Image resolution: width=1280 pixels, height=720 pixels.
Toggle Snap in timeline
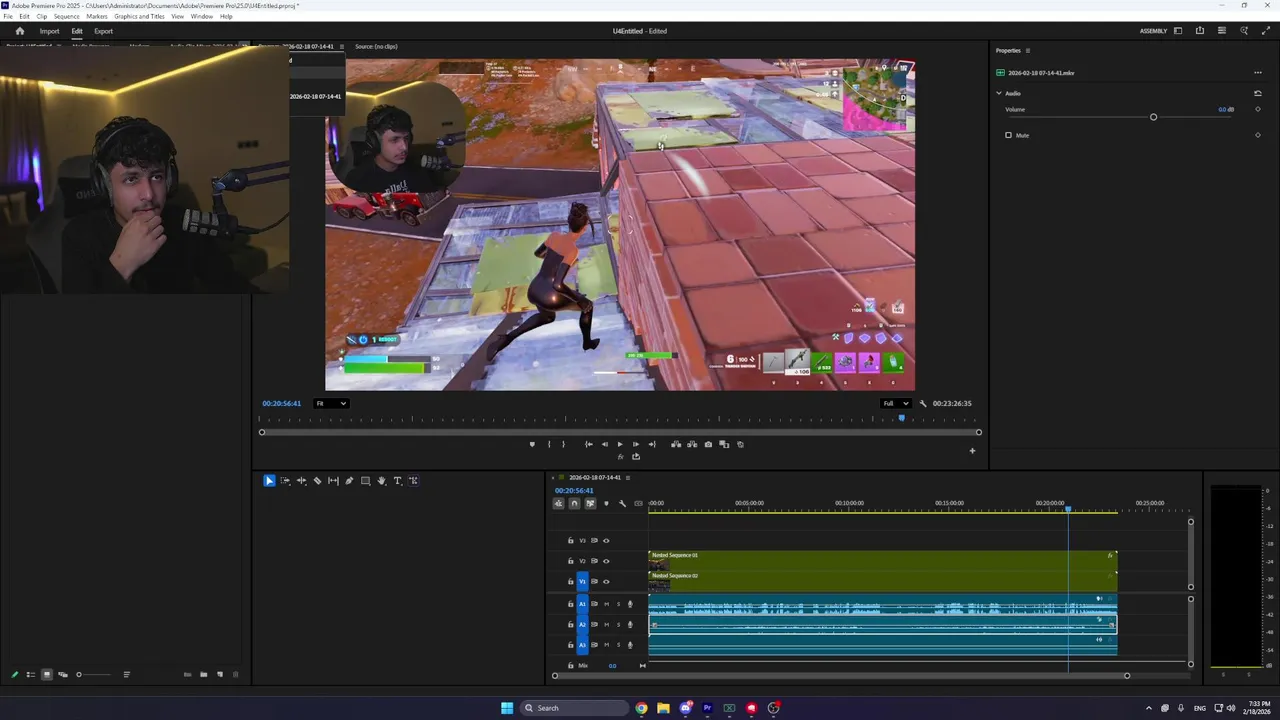pos(574,503)
